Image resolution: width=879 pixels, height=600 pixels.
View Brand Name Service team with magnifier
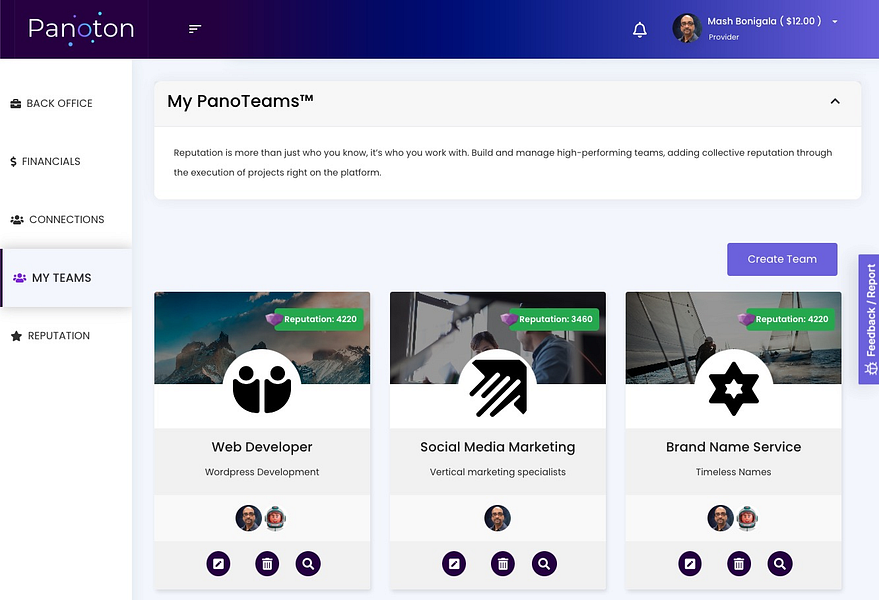pyautogui.click(x=780, y=564)
